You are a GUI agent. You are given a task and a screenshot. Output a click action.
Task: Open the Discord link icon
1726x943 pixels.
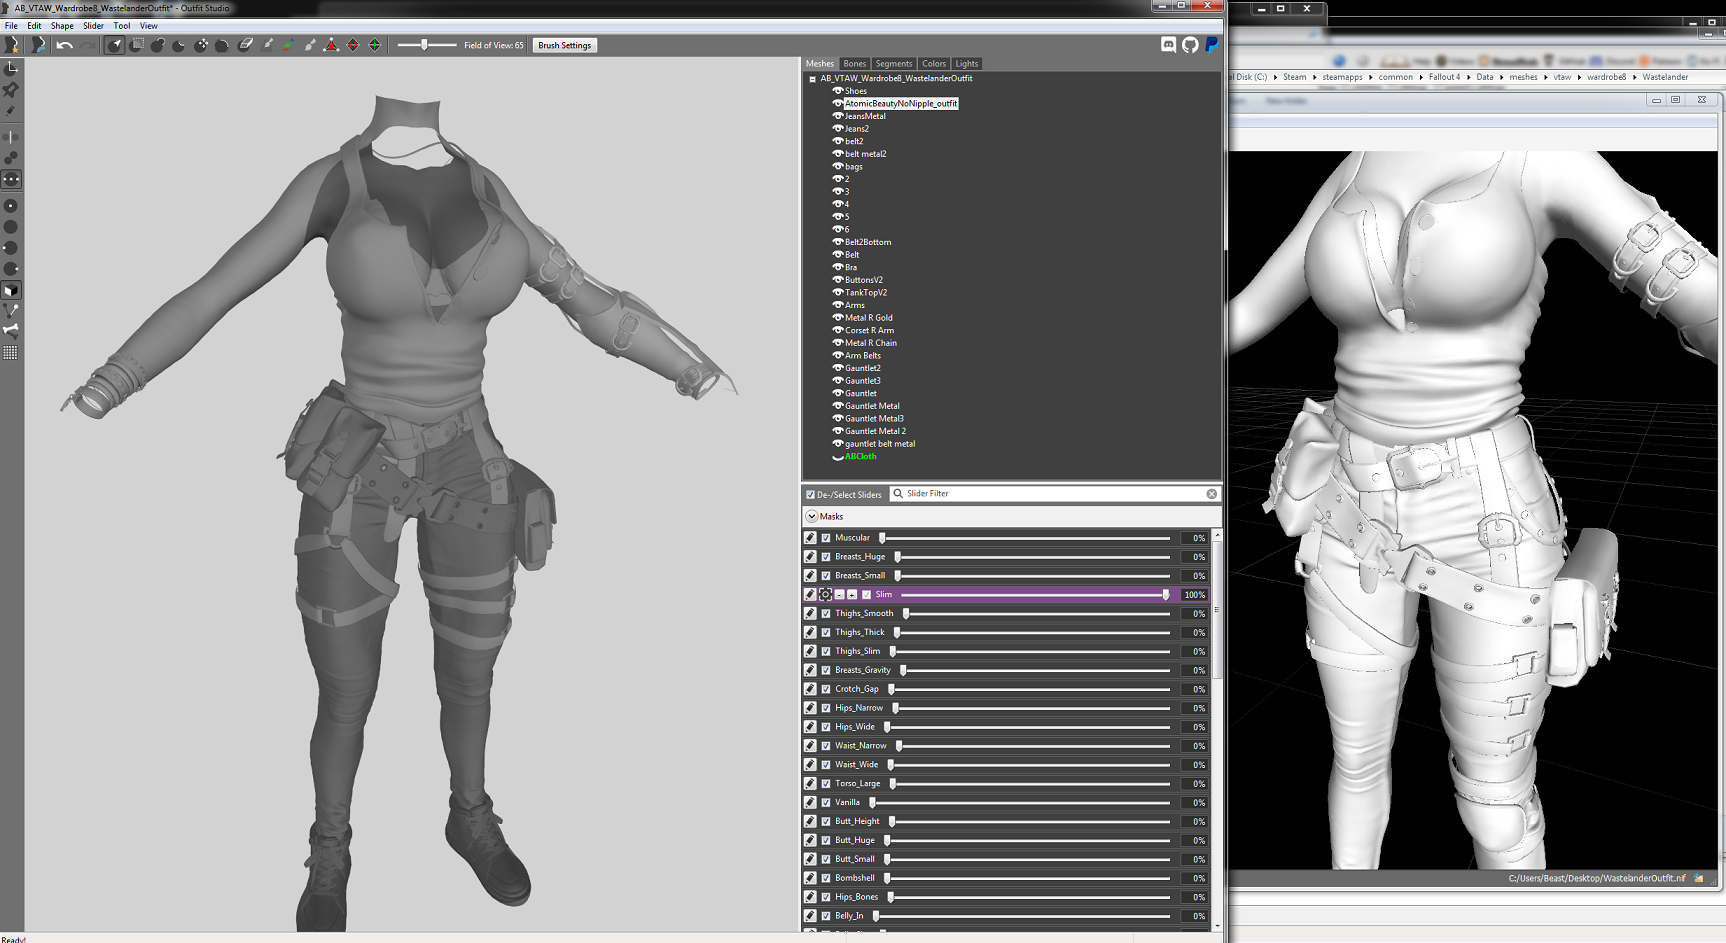1168,45
